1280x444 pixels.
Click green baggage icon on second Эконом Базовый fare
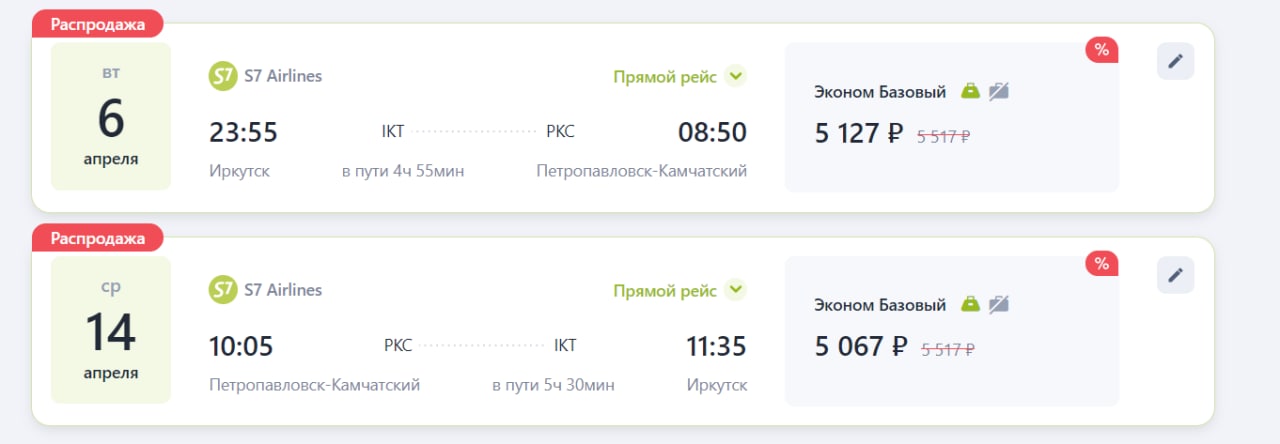970,304
